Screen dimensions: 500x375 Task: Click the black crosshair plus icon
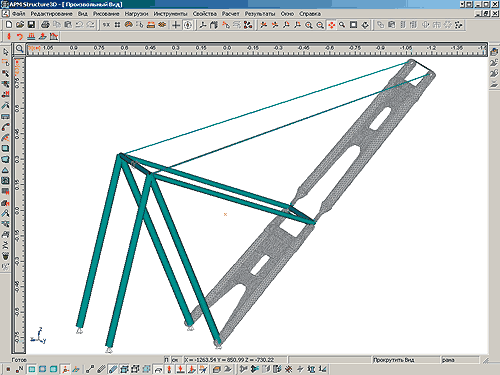tap(176, 25)
